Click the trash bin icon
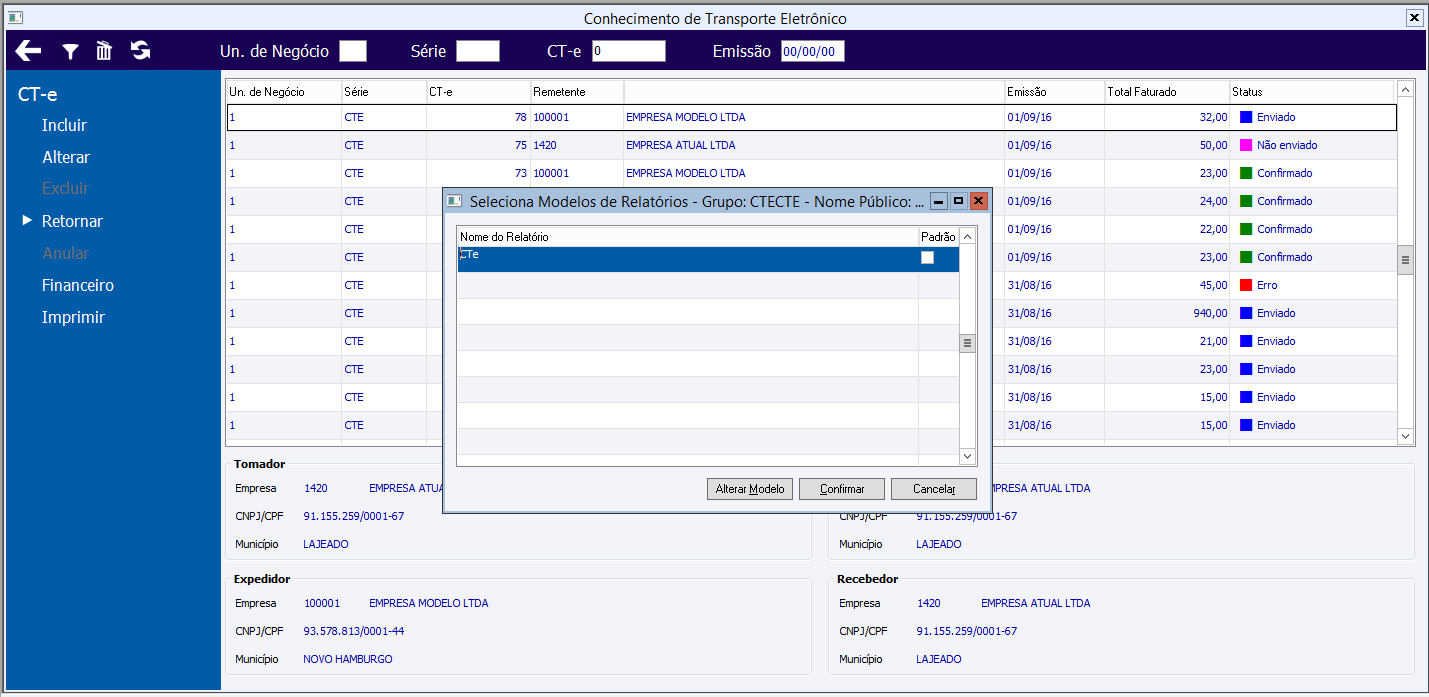Viewport: 1429px width, 697px height. click(104, 51)
